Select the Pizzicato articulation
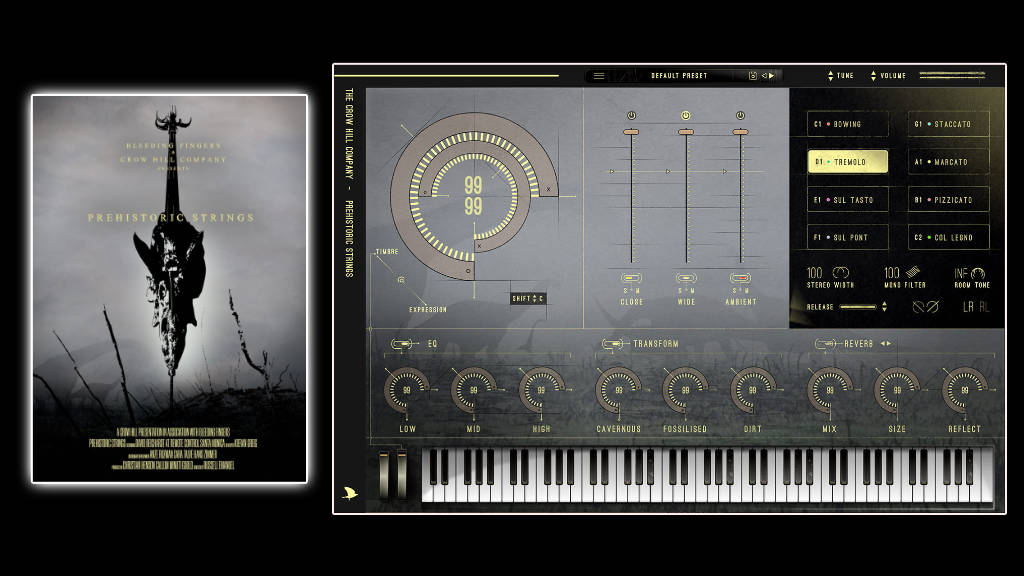Viewport: 1024px width, 576px height. [948, 200]
